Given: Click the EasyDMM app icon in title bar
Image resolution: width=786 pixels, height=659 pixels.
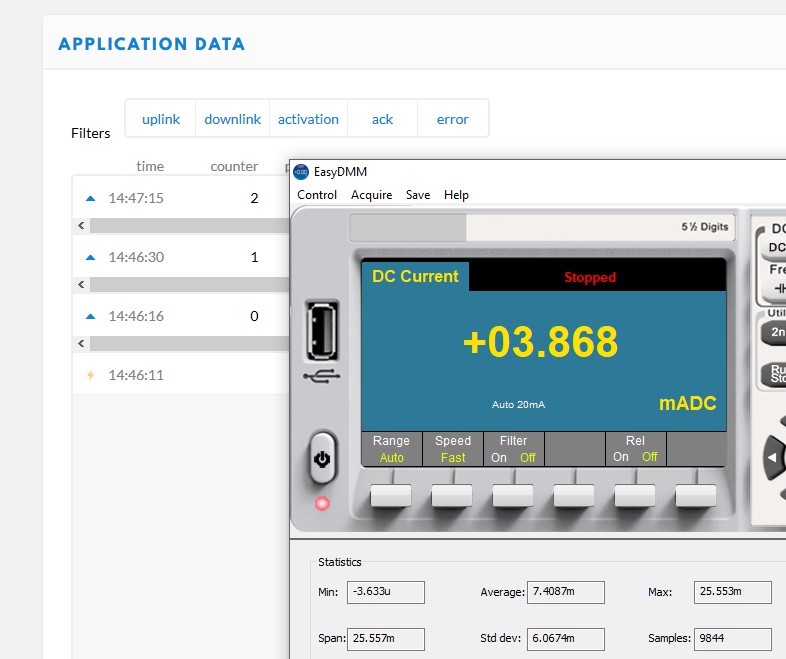Looking at the screenshot, I should click(x=301, y=172).
